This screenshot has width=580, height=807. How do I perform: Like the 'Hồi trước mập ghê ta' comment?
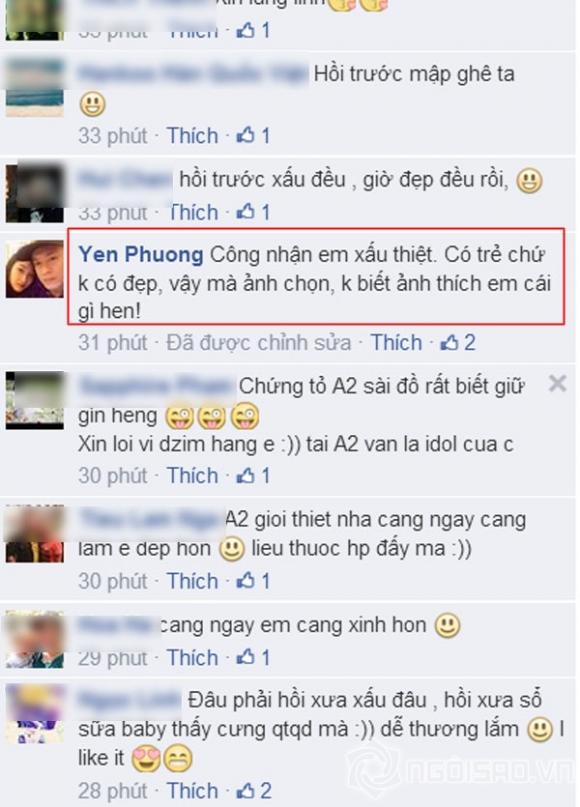[x=192, y=136]
